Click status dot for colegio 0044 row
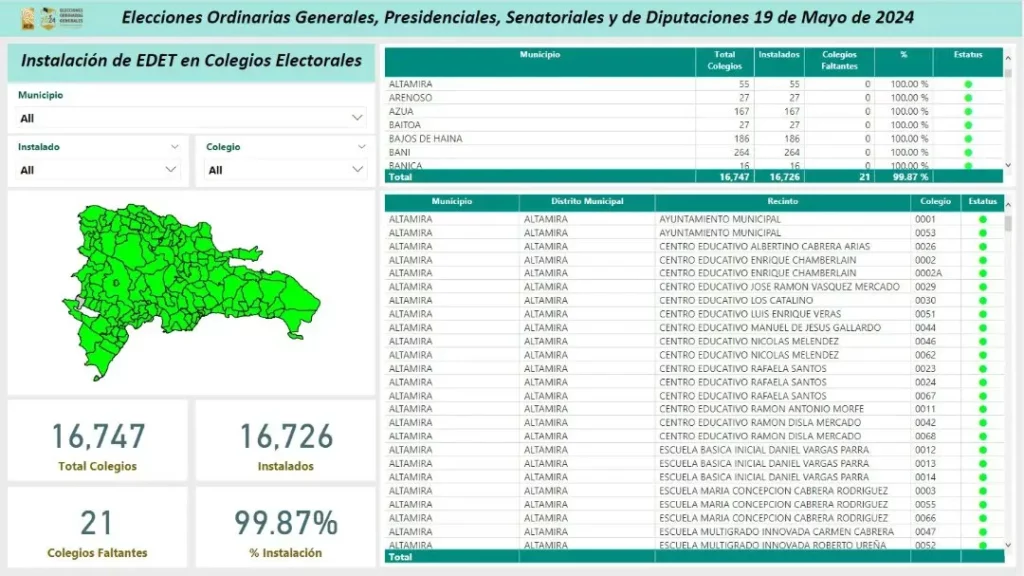 (982, 328)
